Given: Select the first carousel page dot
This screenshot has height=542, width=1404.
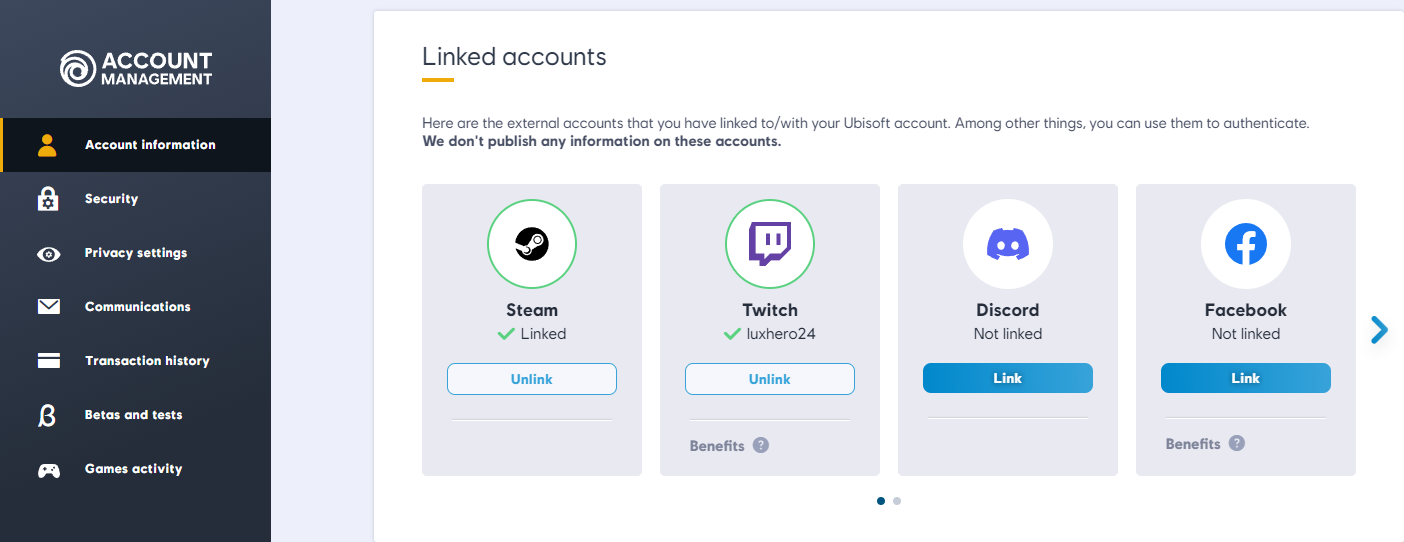Looking at the screenshot, I should click(881, 501).
